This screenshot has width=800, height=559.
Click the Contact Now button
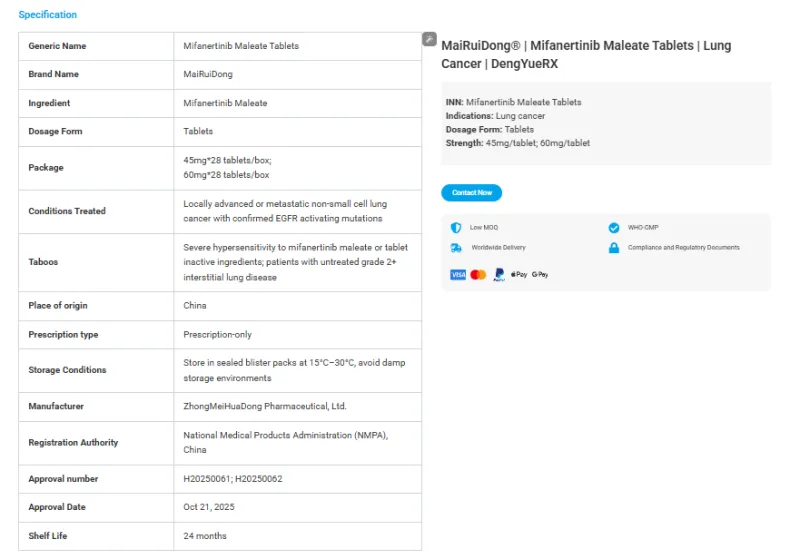(x=471, y=193)
